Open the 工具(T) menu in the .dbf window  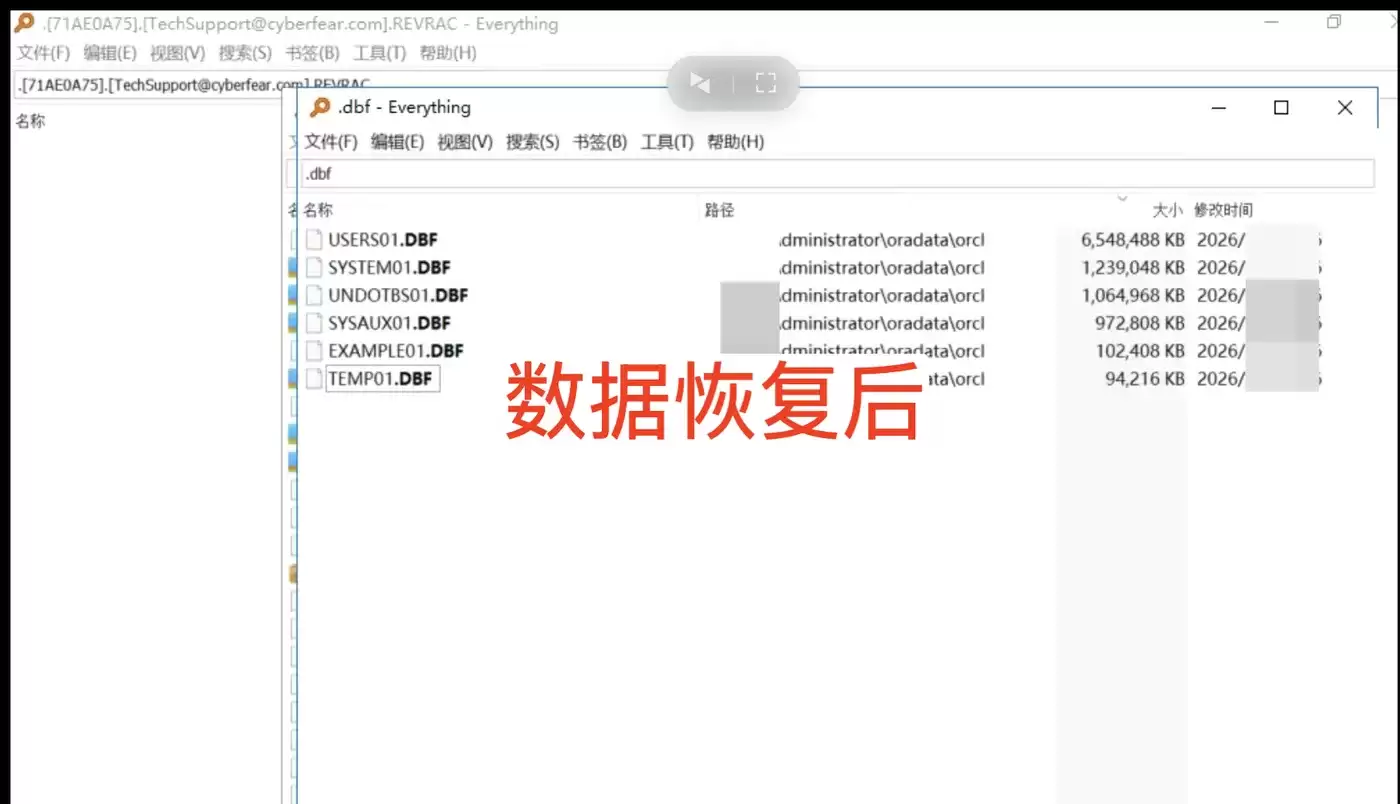coord(667,142)
